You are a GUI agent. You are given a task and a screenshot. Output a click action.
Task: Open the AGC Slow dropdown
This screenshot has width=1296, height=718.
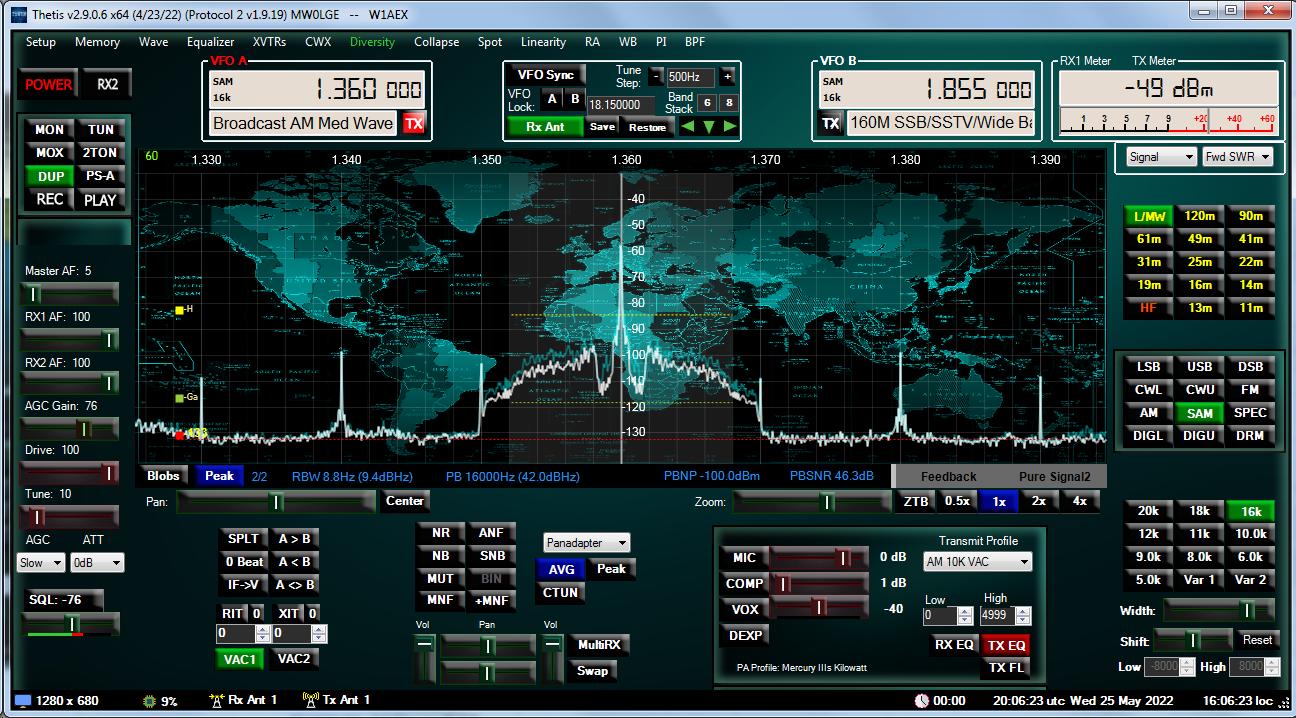pos(42,563)
